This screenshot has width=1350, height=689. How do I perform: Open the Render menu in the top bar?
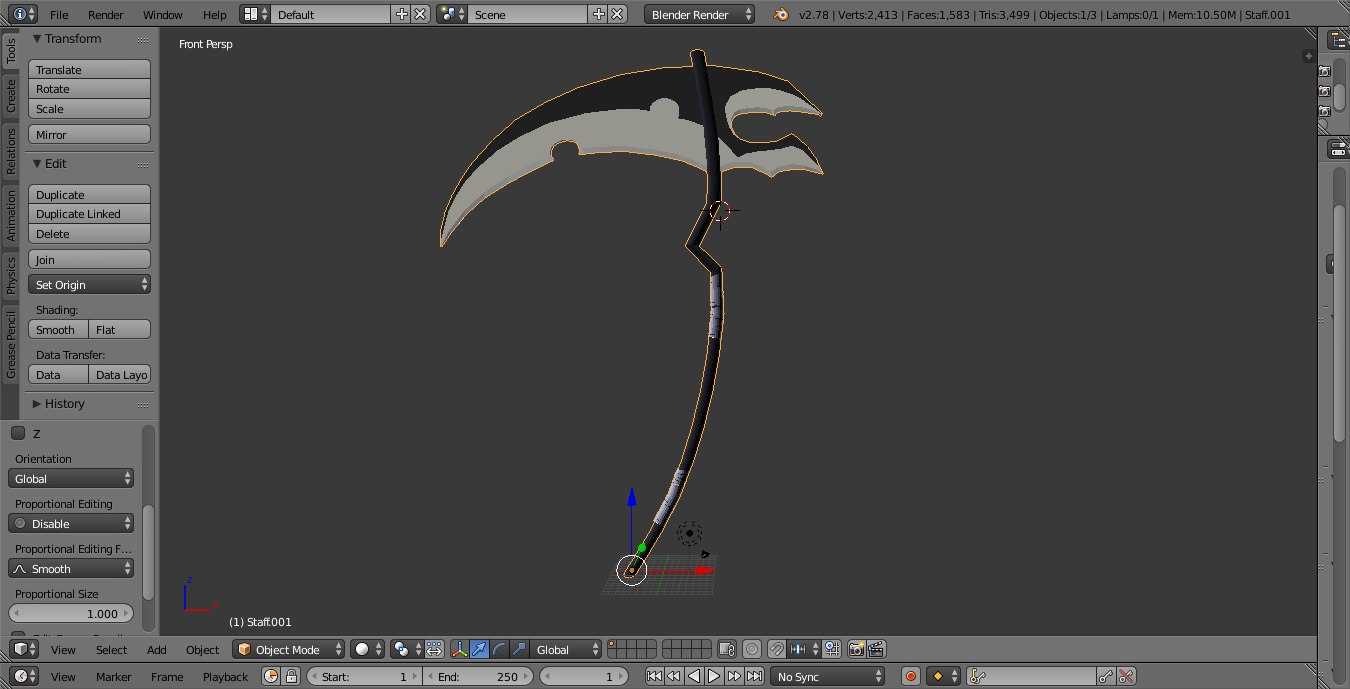click(105, 15)
